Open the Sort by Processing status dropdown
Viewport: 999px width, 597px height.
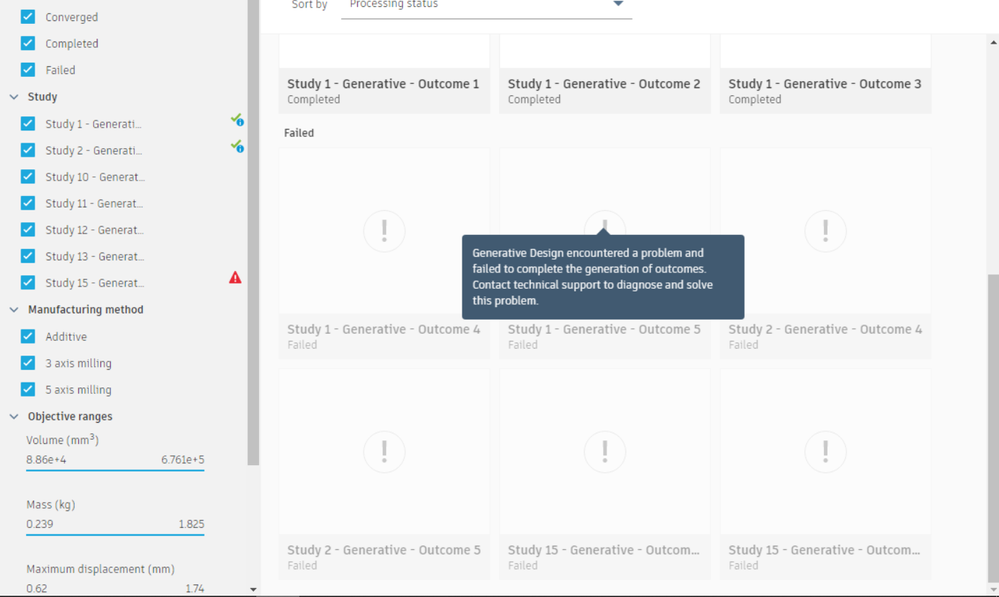tap(486, 6)
